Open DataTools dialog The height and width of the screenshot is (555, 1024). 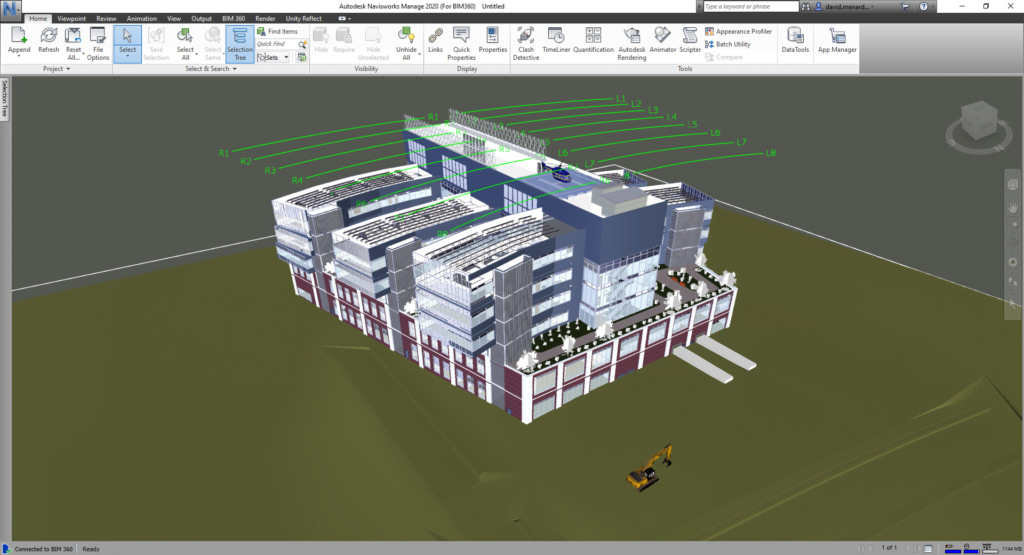[795, 40]
